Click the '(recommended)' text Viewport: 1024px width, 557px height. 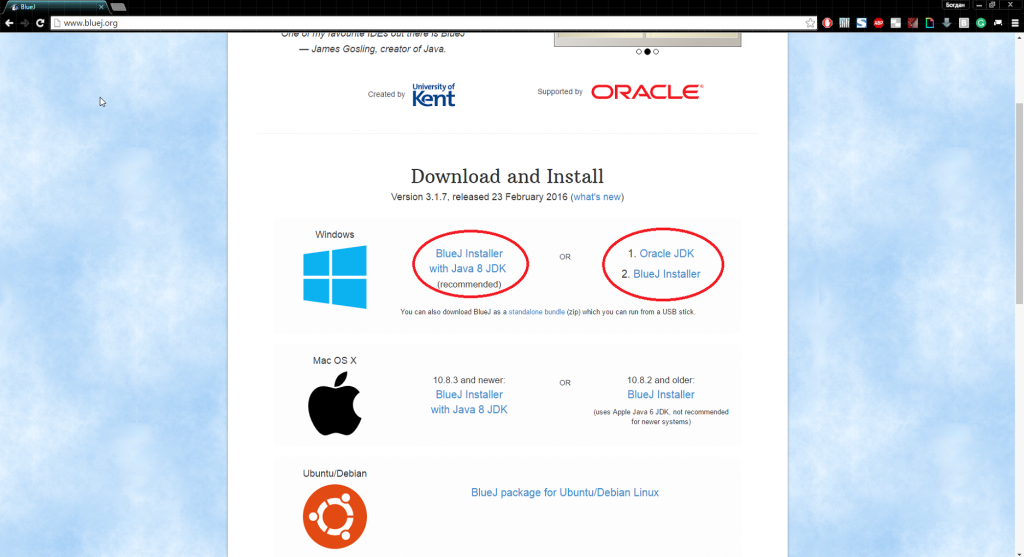pos(468,285)
